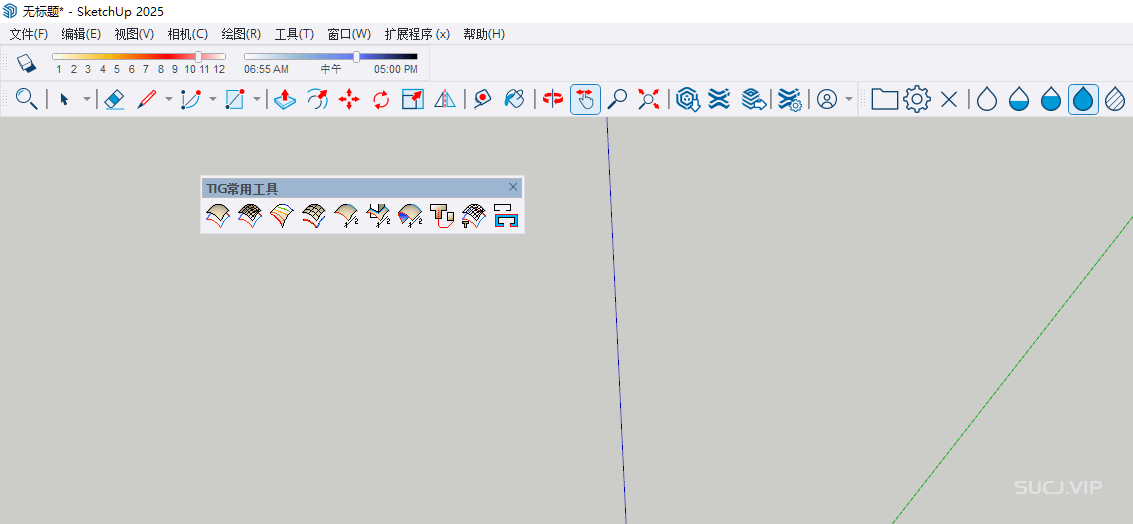Open the gear settings icon
This screenshot has height=524, width=1133.
917,99
